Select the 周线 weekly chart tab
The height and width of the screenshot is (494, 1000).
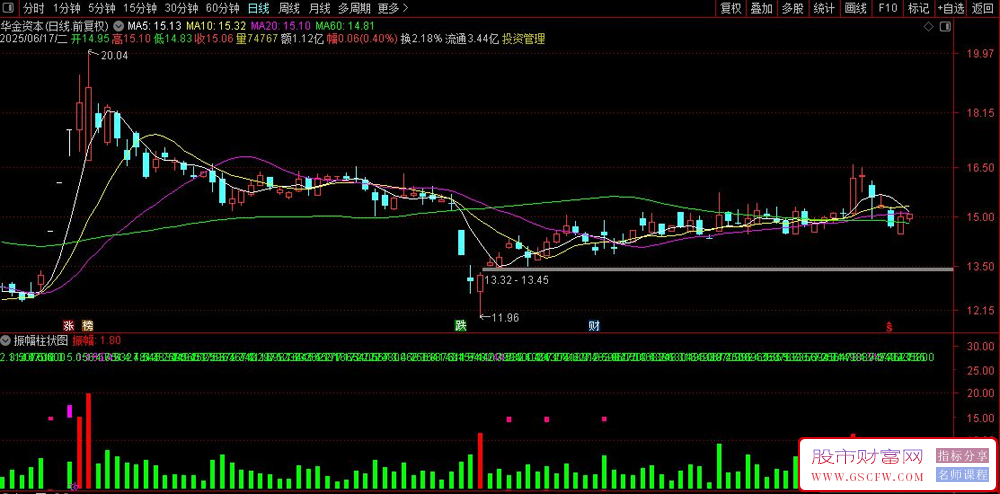pos(290,8)
